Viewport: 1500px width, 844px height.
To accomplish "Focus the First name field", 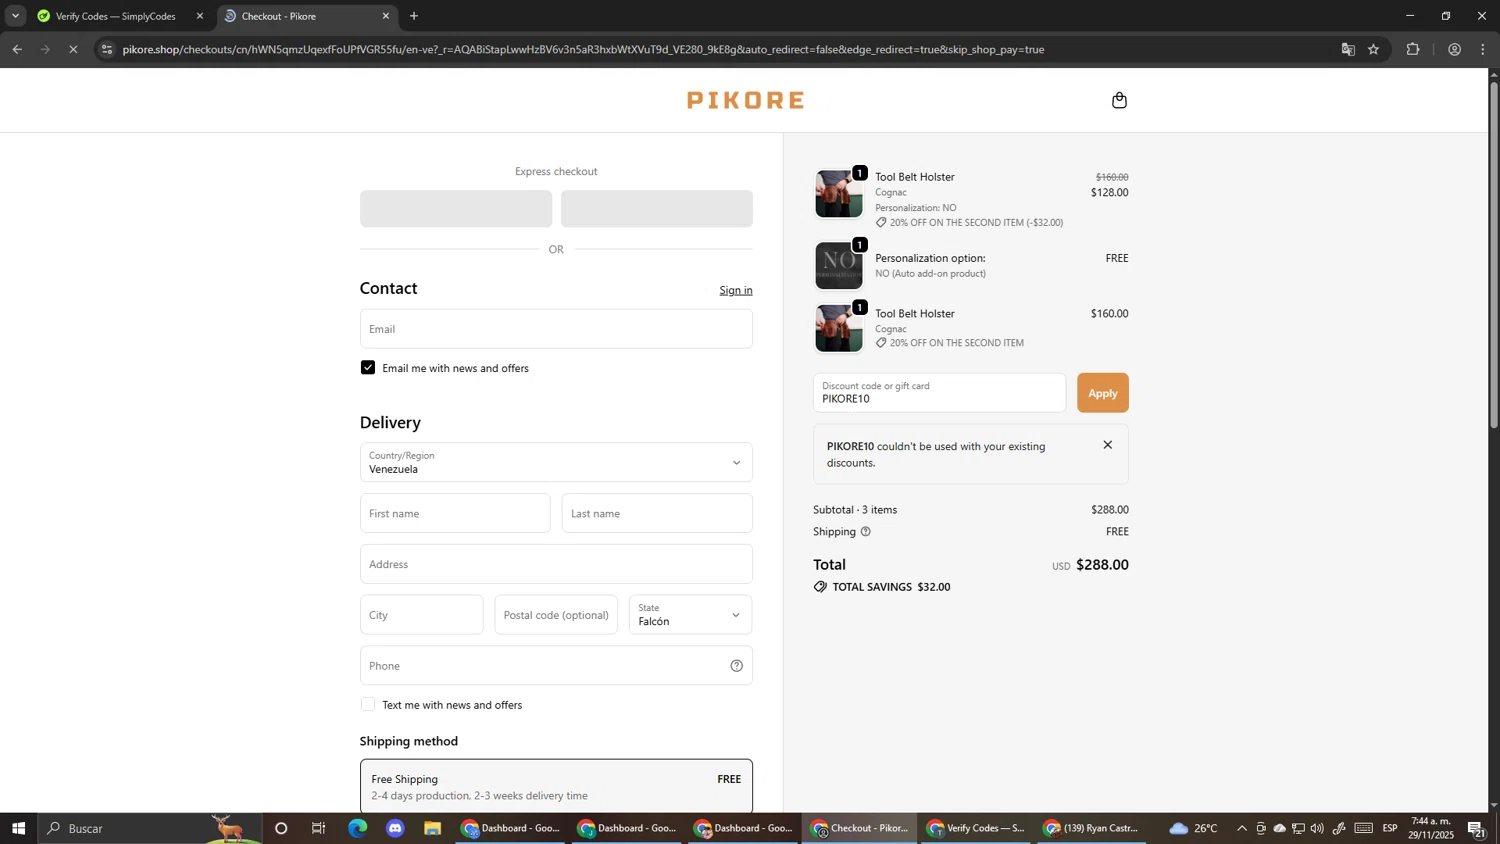I will click(x=455, y=513).
